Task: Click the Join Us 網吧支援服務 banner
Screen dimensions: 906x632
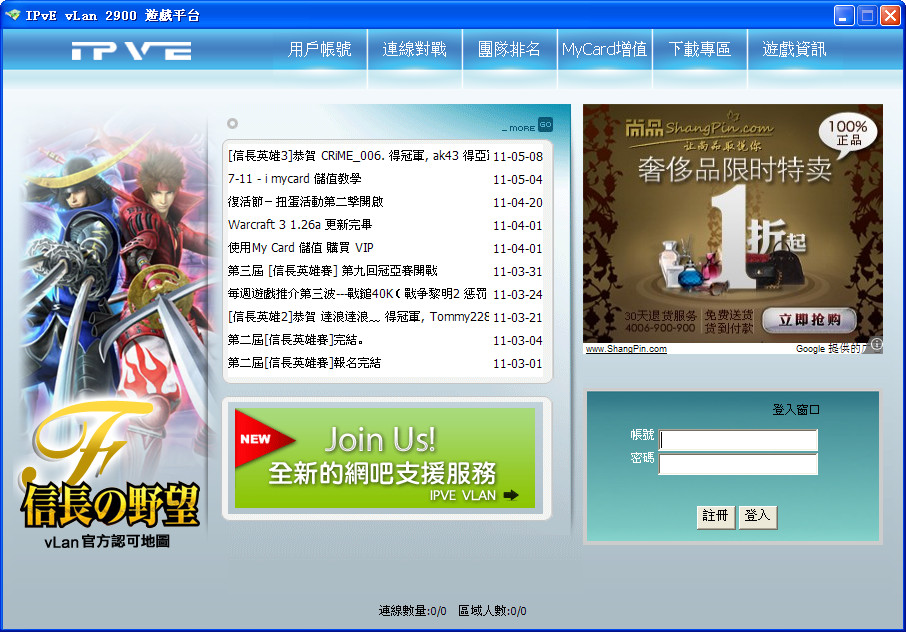Action: click(x=385, y=458)
